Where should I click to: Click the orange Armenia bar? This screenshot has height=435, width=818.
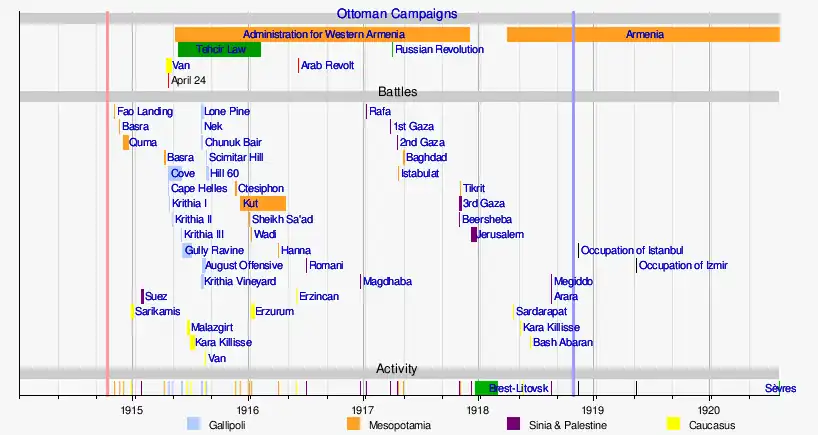coord(643,34)
